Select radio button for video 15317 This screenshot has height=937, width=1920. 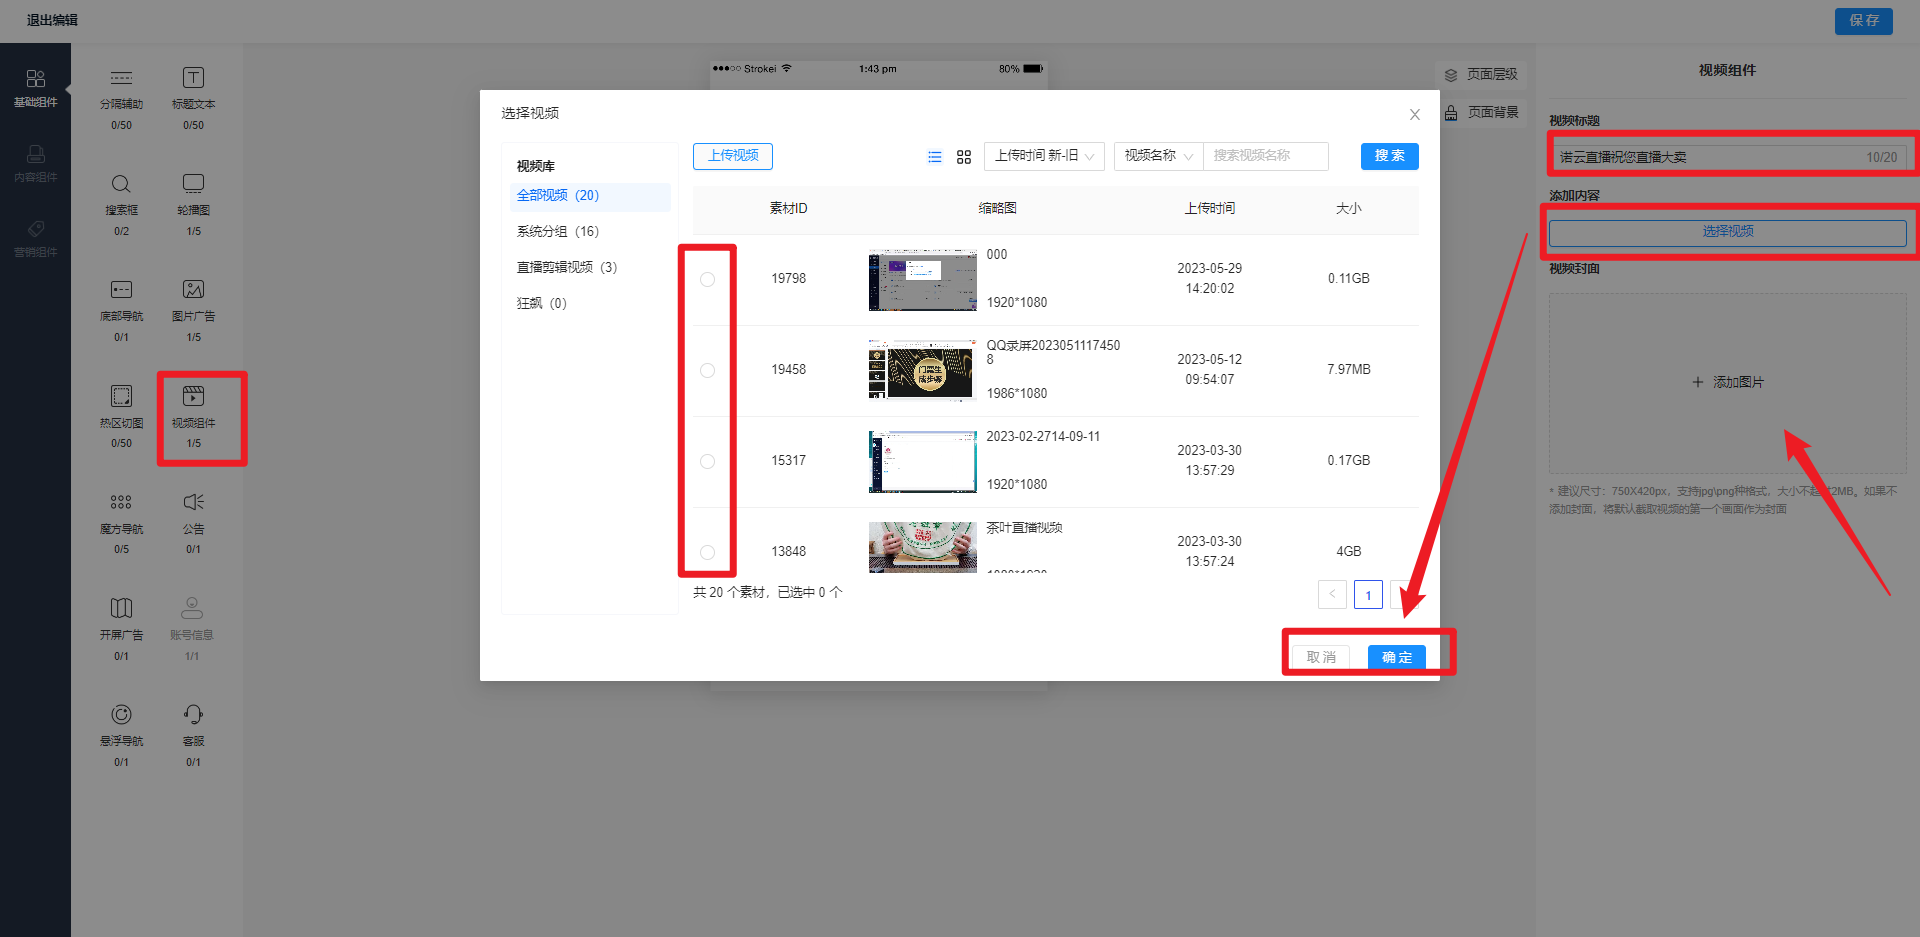tap(708, 462)
